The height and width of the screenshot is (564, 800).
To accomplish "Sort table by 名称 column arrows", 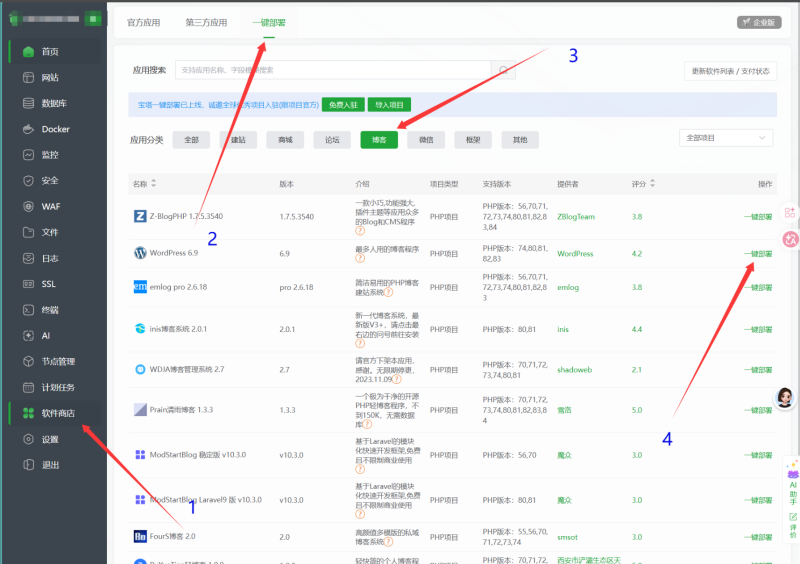I will 154,183.
